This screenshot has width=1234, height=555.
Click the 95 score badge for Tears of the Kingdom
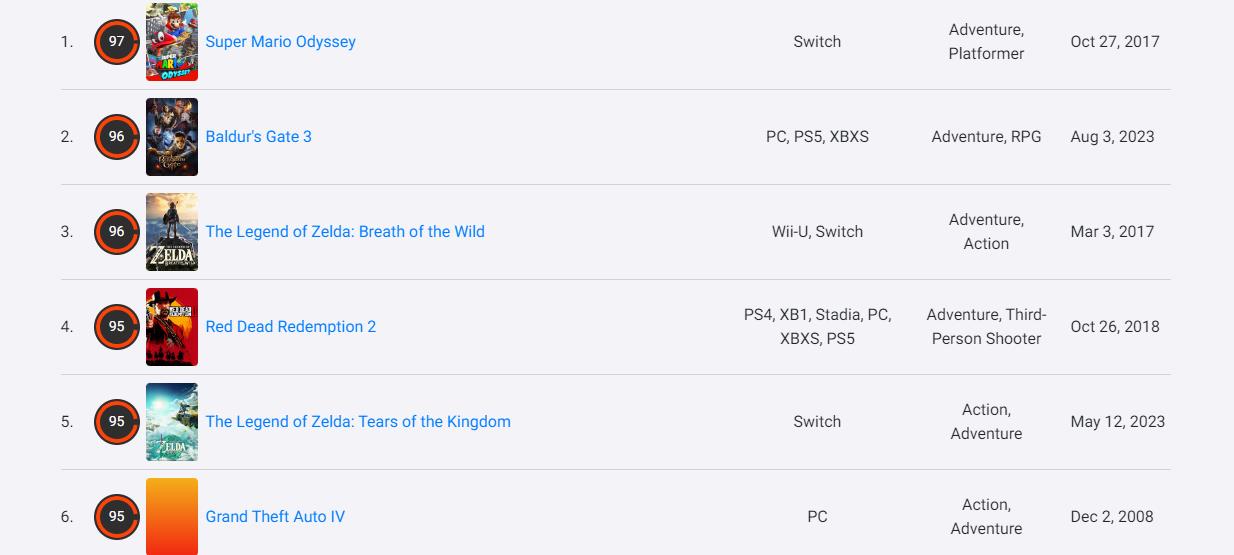[116, 422]
